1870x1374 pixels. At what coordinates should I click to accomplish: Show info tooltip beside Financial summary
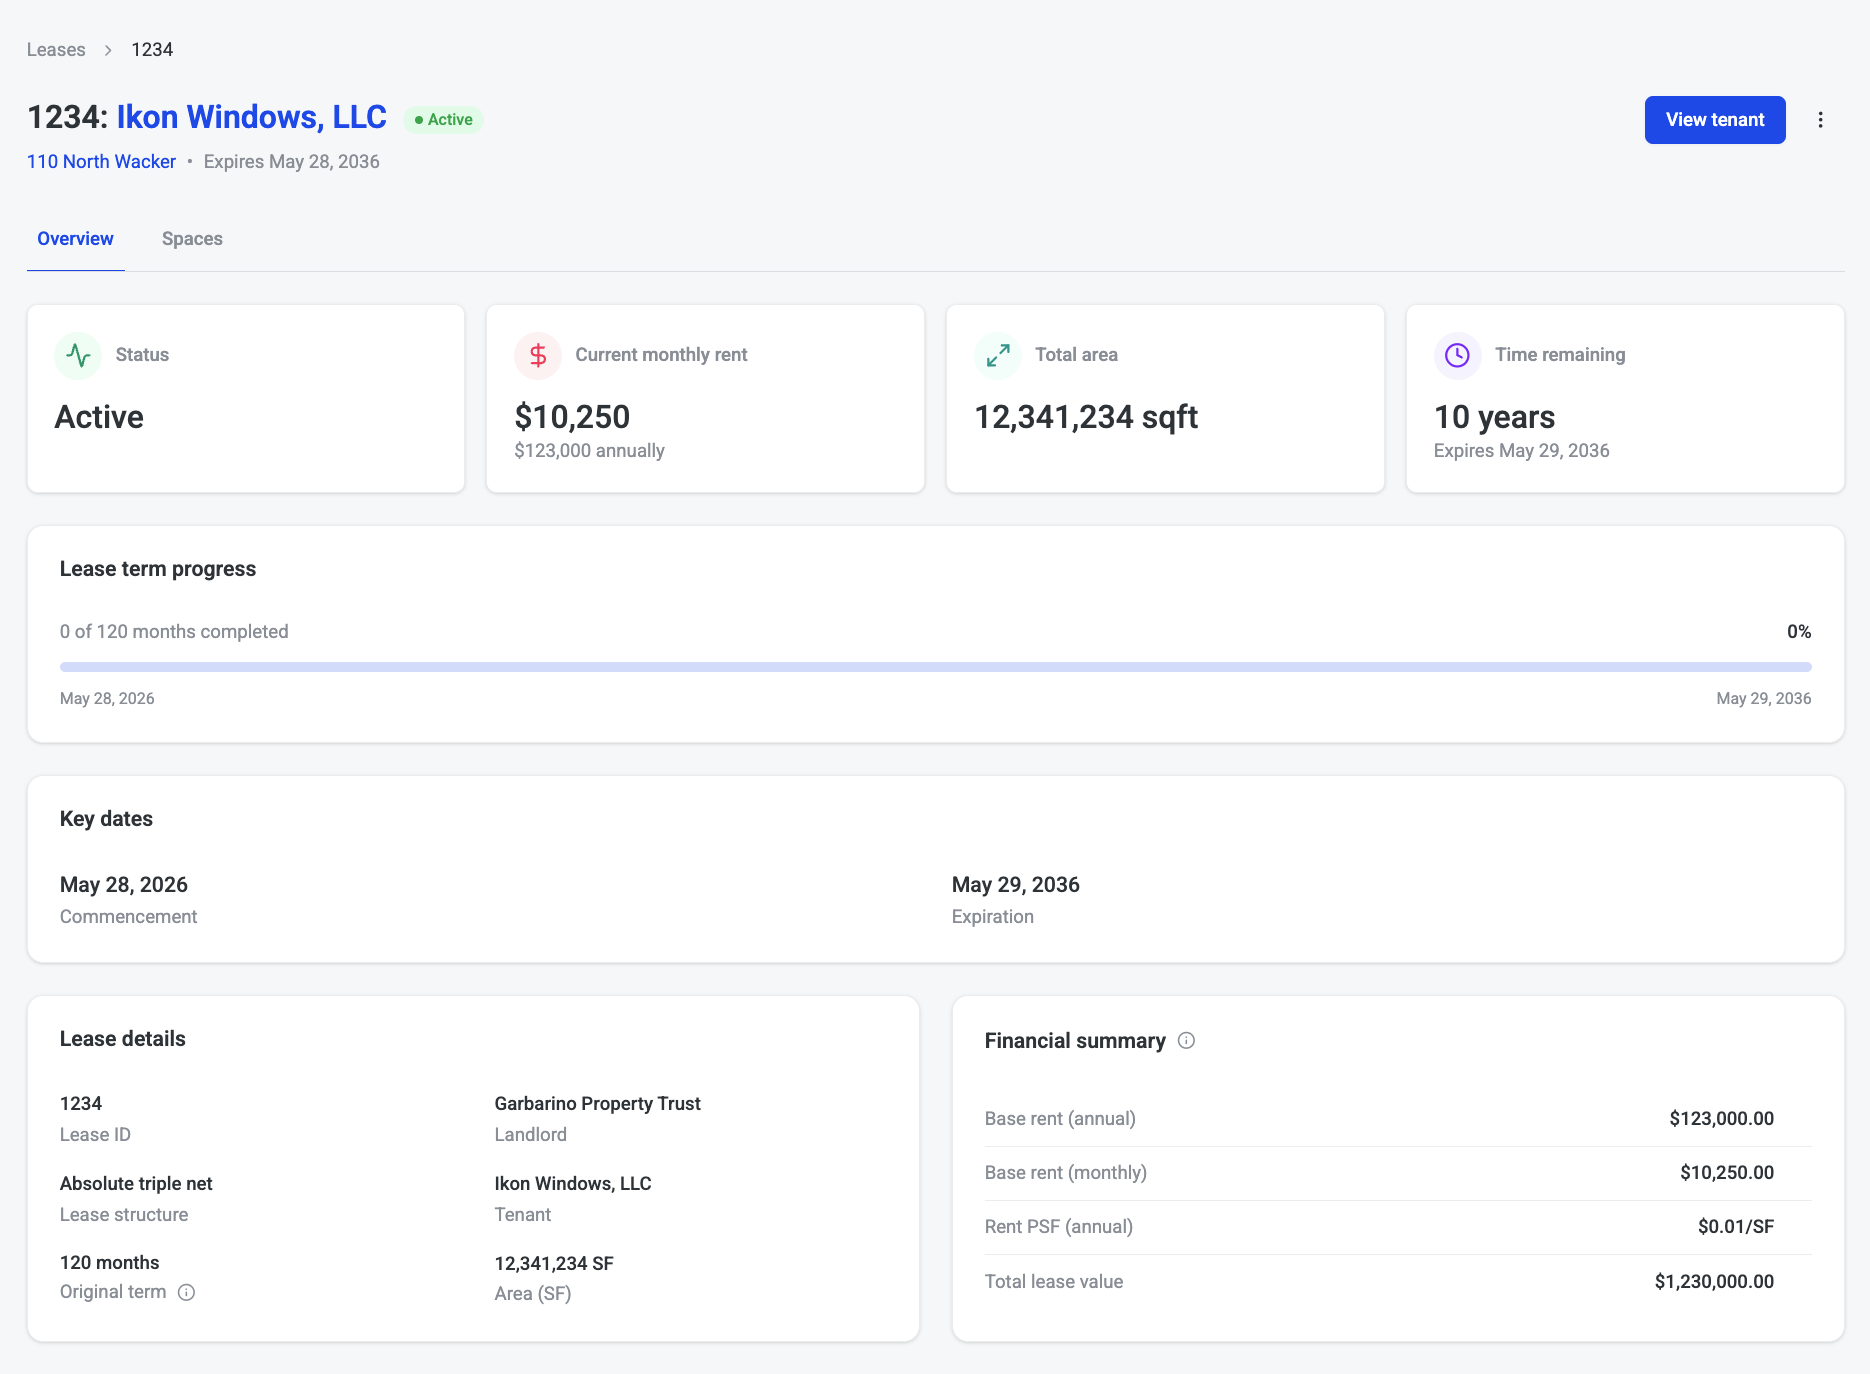point(1186,1040)
